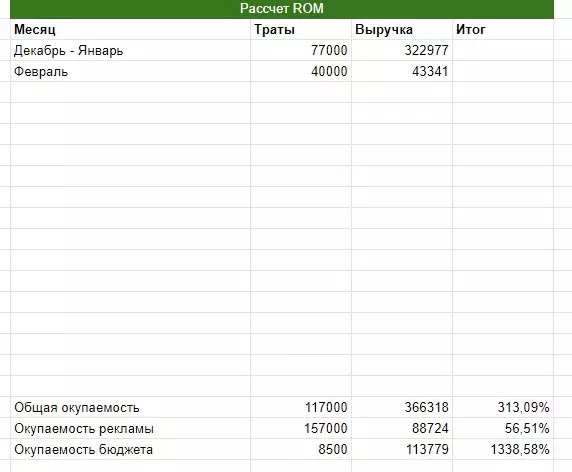
Task: Select the 'Окупаемость рекламы' cell
Action: point(131,428)
